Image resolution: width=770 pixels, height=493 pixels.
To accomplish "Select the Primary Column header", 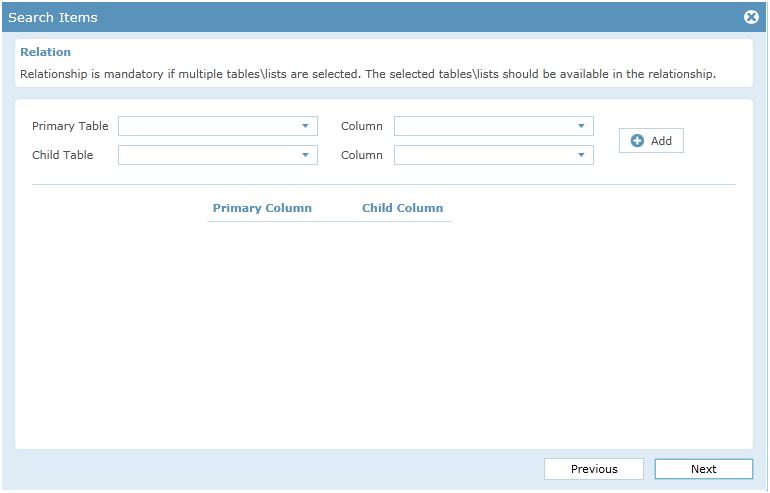I will (262, 208).
